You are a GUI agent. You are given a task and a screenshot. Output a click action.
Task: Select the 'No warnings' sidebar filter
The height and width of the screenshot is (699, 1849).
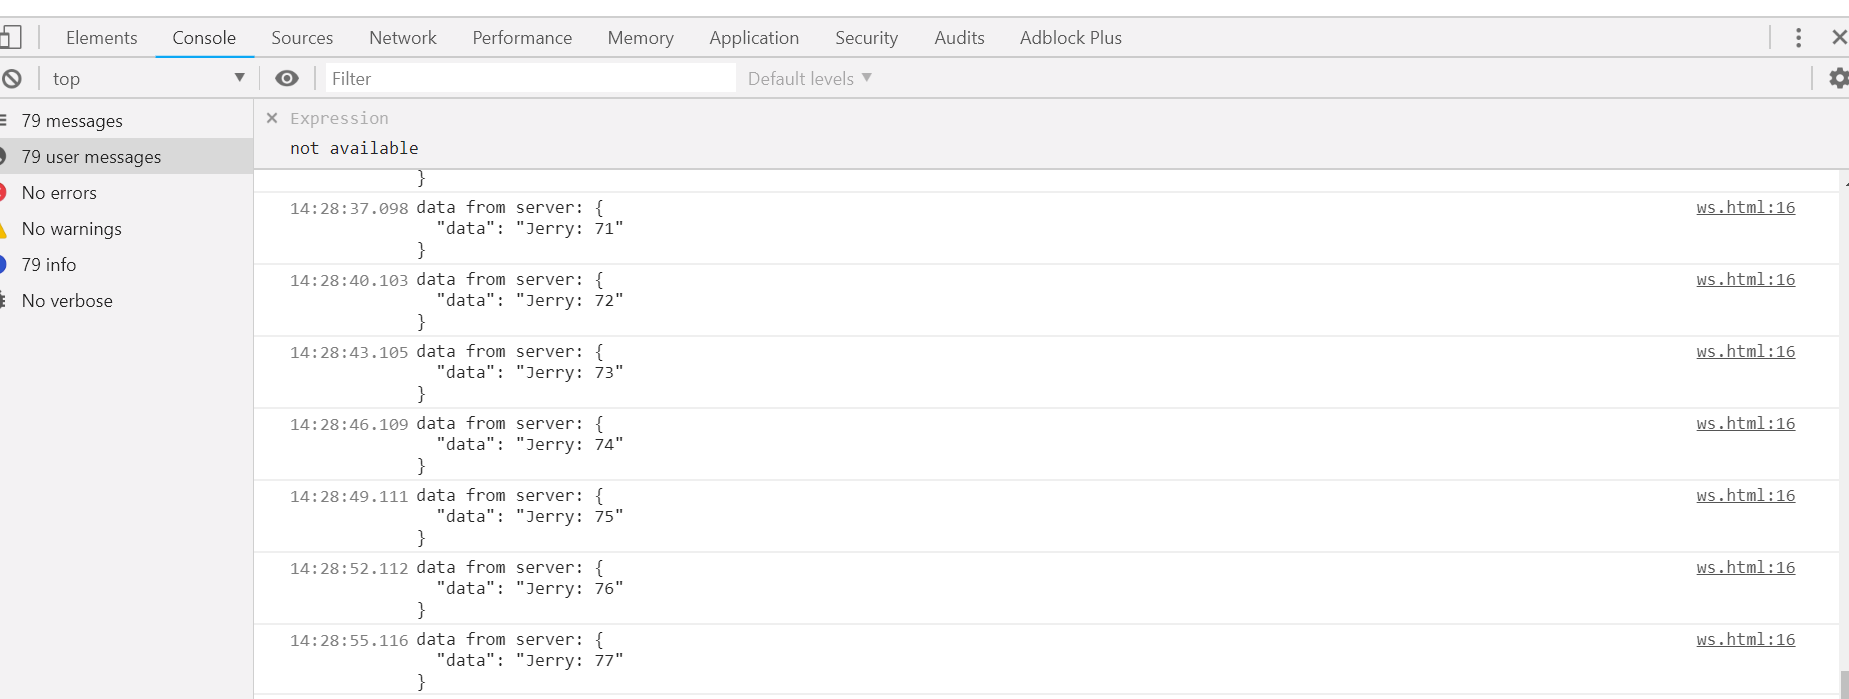[x=72, y=229]
